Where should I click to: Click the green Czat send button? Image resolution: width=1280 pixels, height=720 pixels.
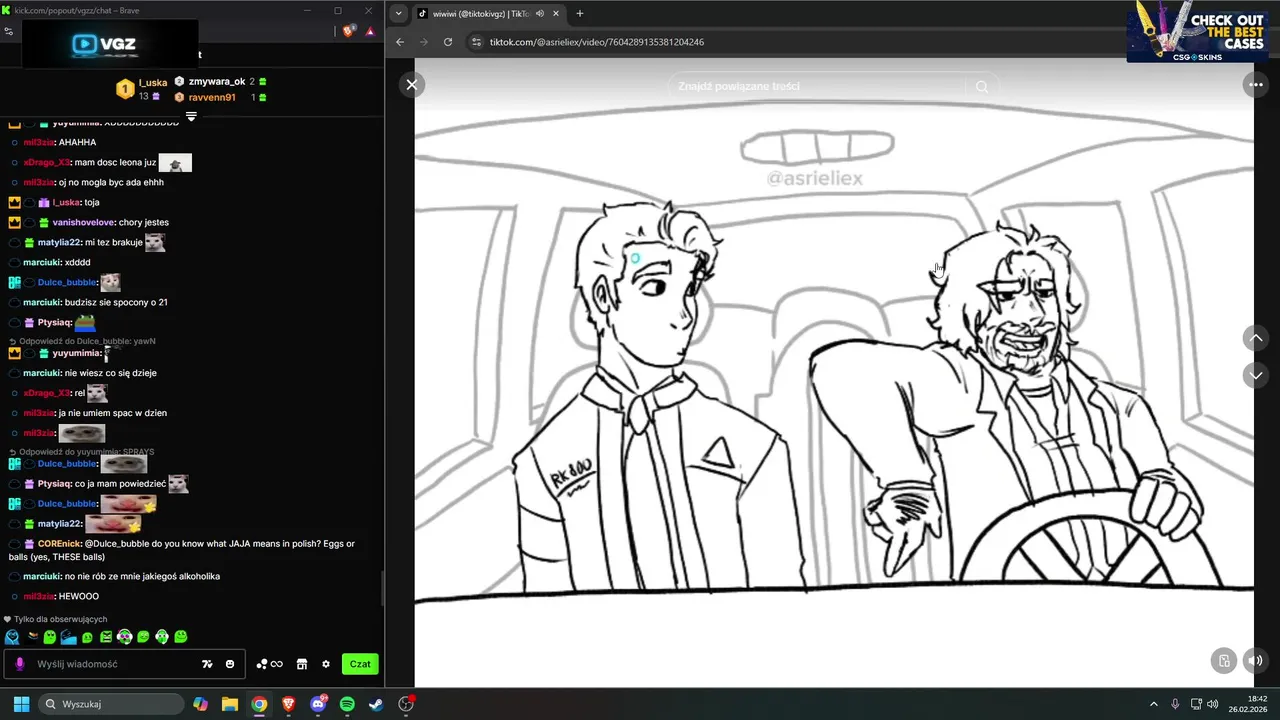(x=360, y=664)
